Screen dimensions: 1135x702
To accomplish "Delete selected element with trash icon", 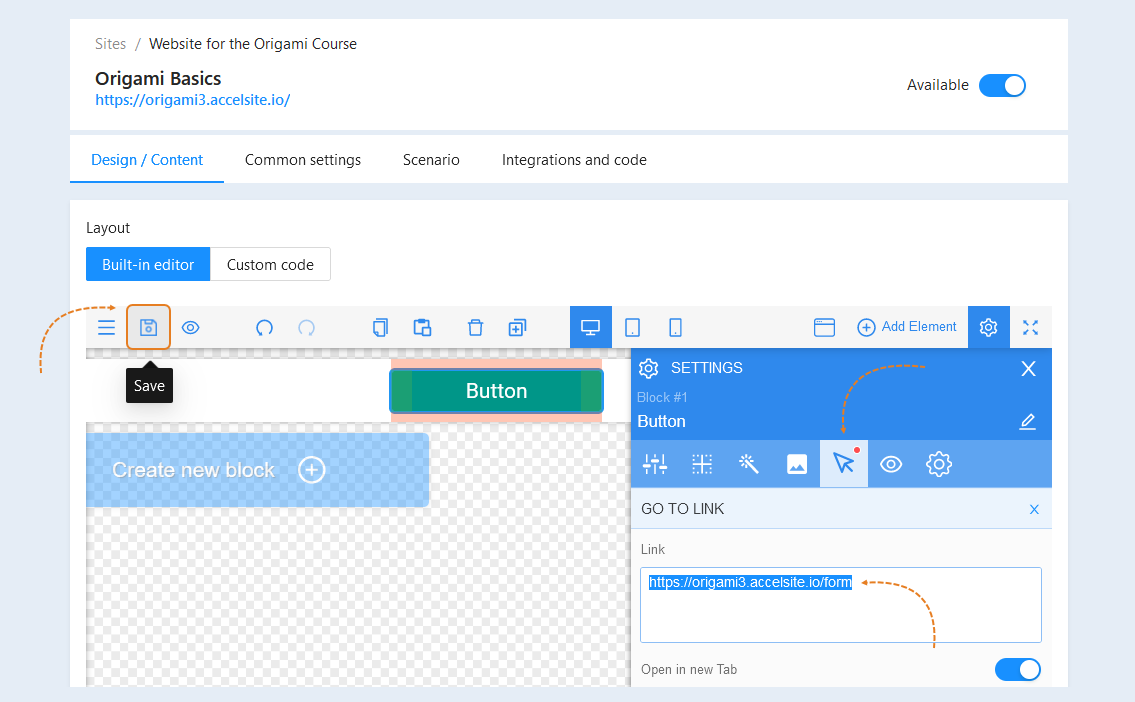I will (475, 328).
